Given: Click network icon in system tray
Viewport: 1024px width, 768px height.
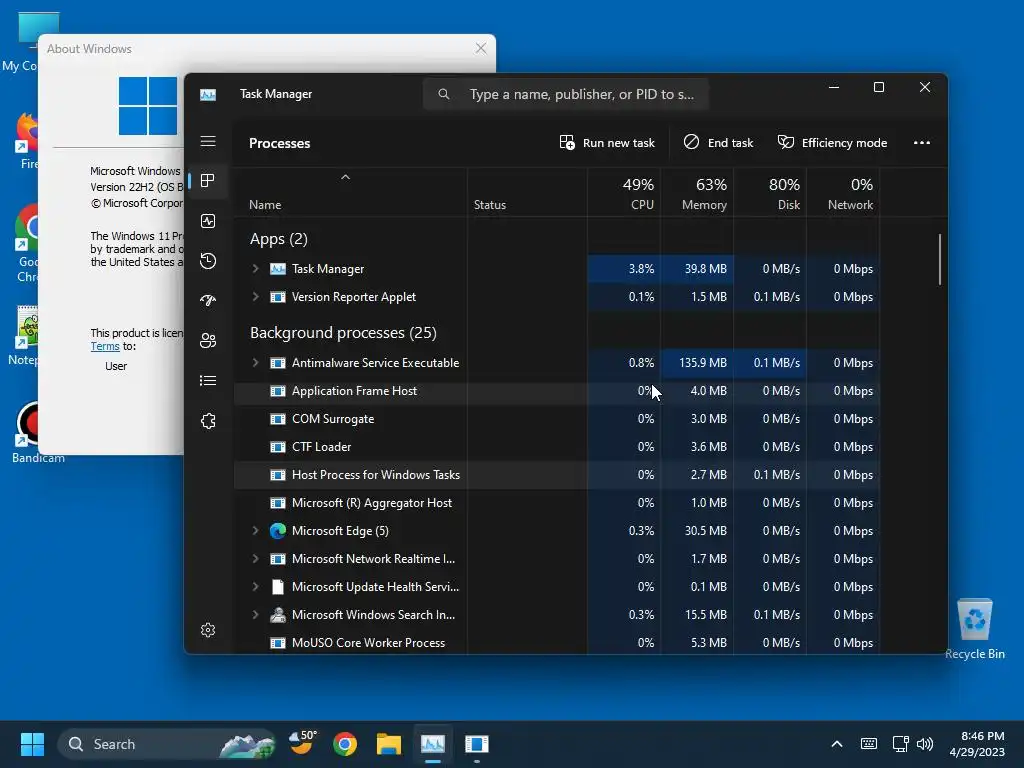Looking at the screenshot, I should [x=901, y=744].
